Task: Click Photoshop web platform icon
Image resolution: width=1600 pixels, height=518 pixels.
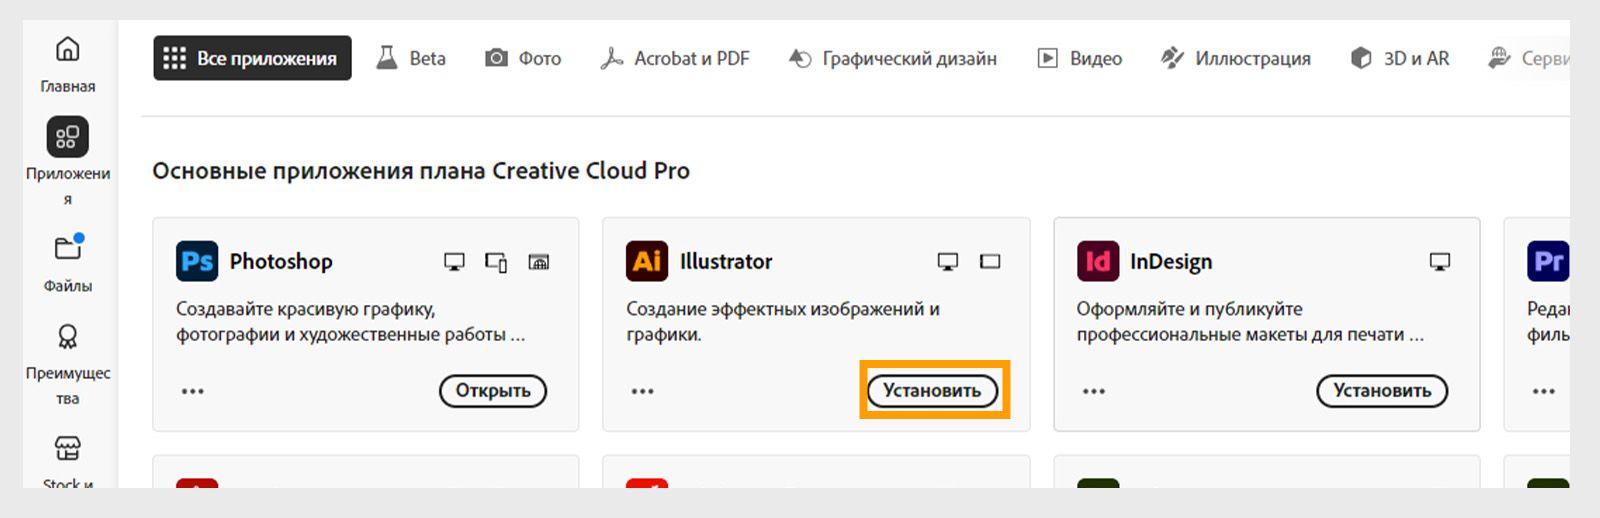Action: (539, 262)
